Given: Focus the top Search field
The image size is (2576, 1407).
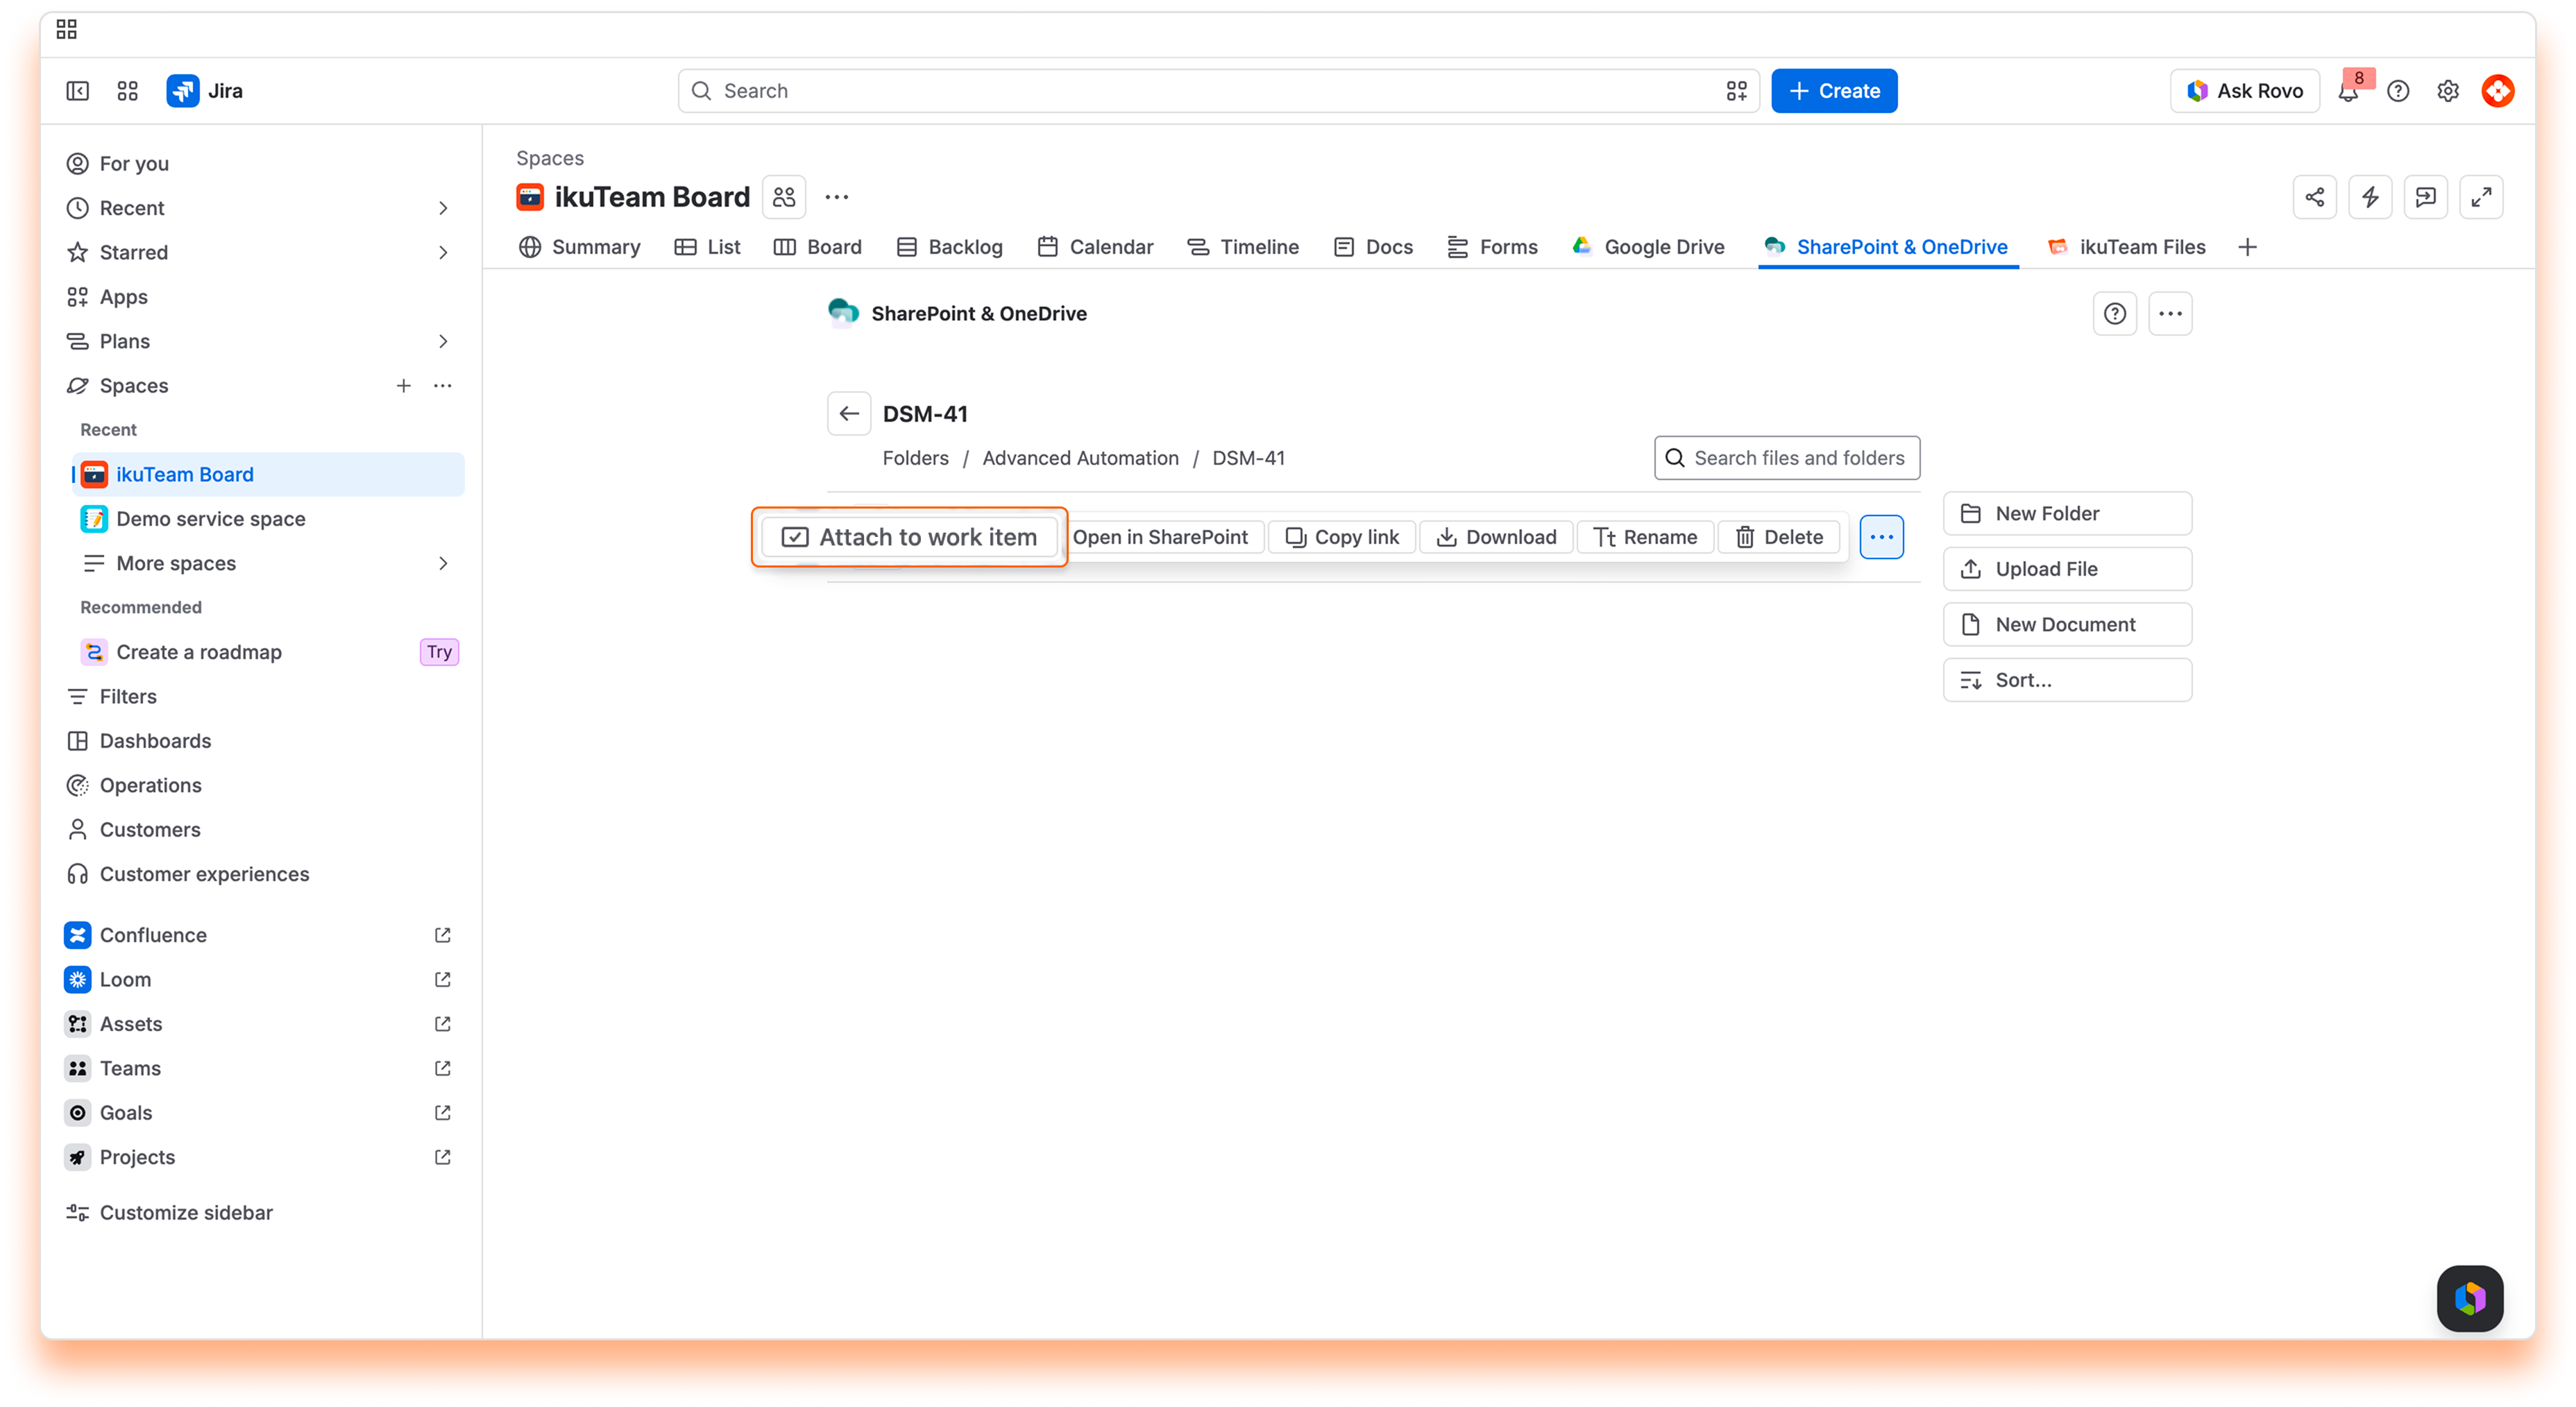Looking at the screenshot, I should tap(1218, 91).
